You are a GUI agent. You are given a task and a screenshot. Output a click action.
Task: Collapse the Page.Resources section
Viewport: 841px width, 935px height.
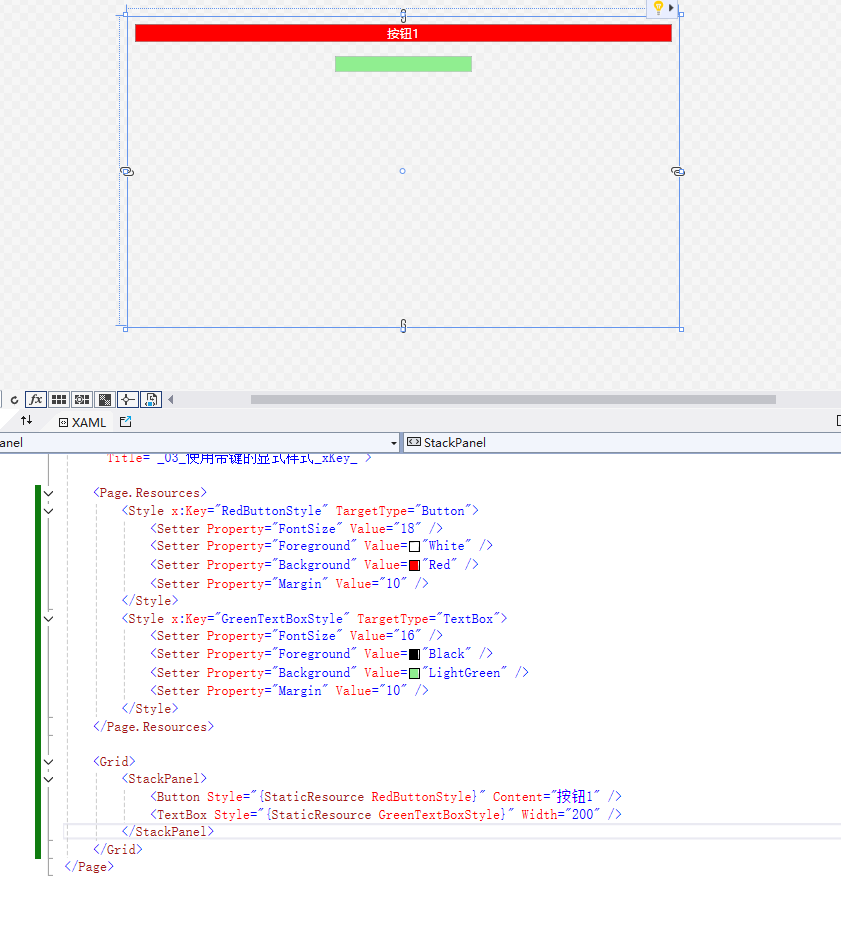pyautogui.click(x=48, y=494)
